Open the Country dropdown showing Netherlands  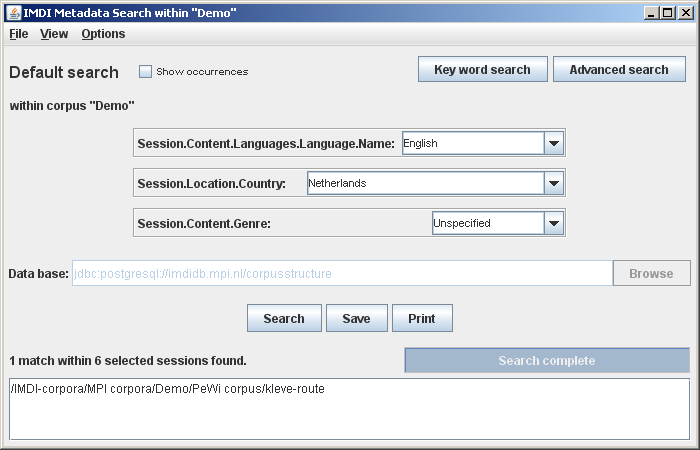[x=554, y=183]
